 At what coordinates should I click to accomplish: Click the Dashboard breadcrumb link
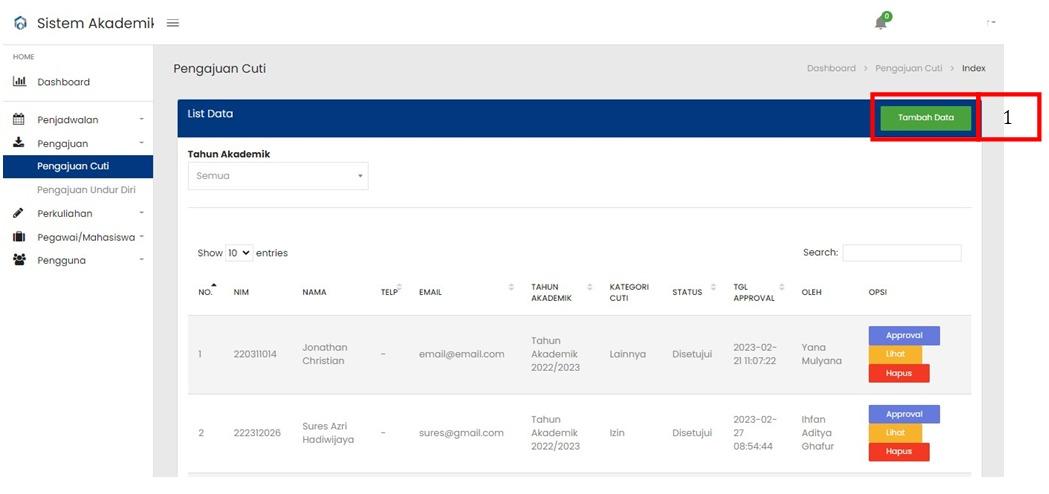point(831,68)
